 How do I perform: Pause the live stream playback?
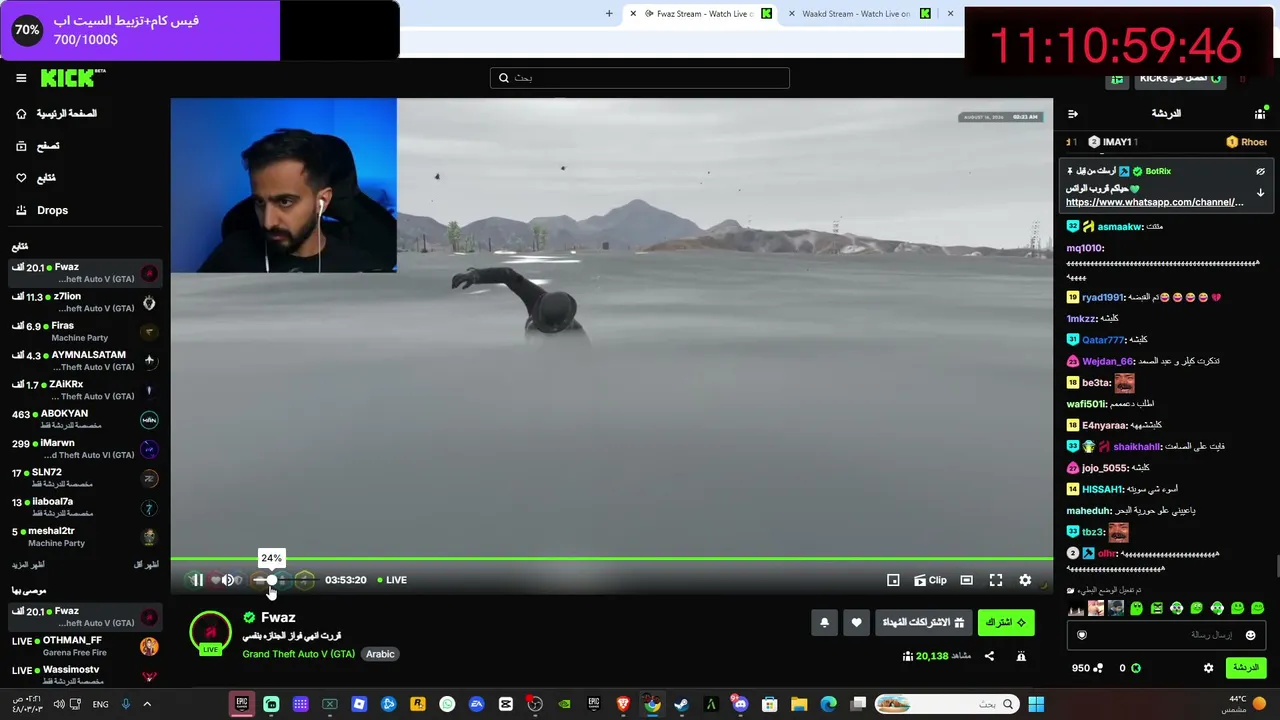pos(197,580)
